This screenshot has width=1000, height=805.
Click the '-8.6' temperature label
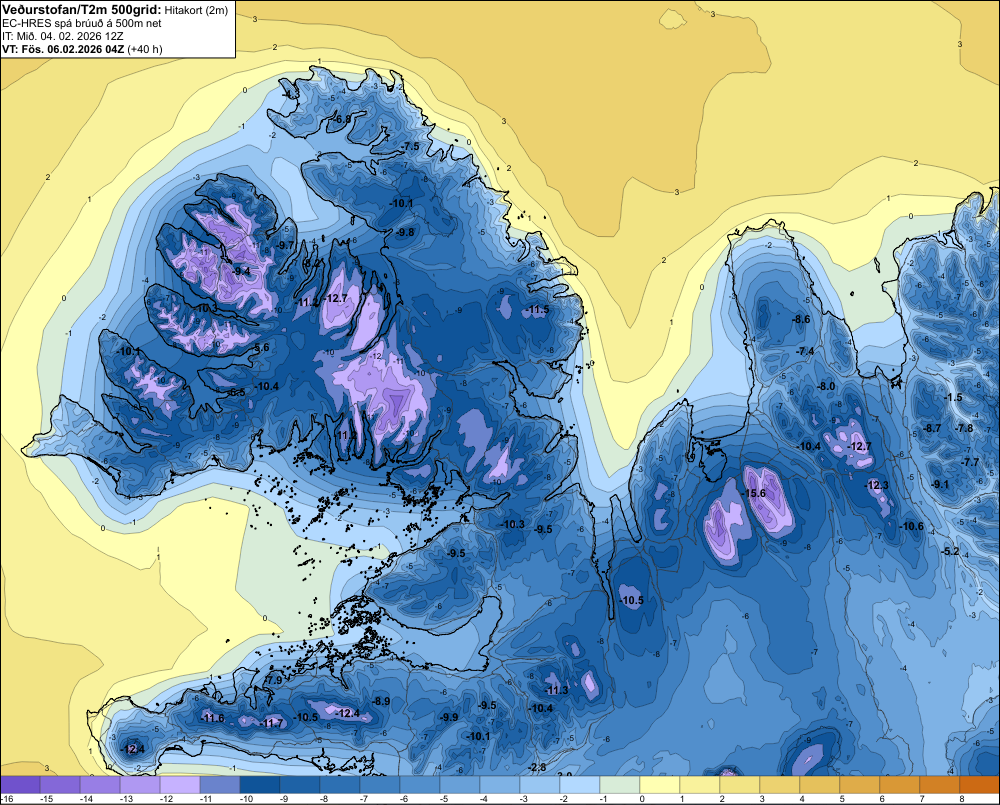tap(800, 320)
